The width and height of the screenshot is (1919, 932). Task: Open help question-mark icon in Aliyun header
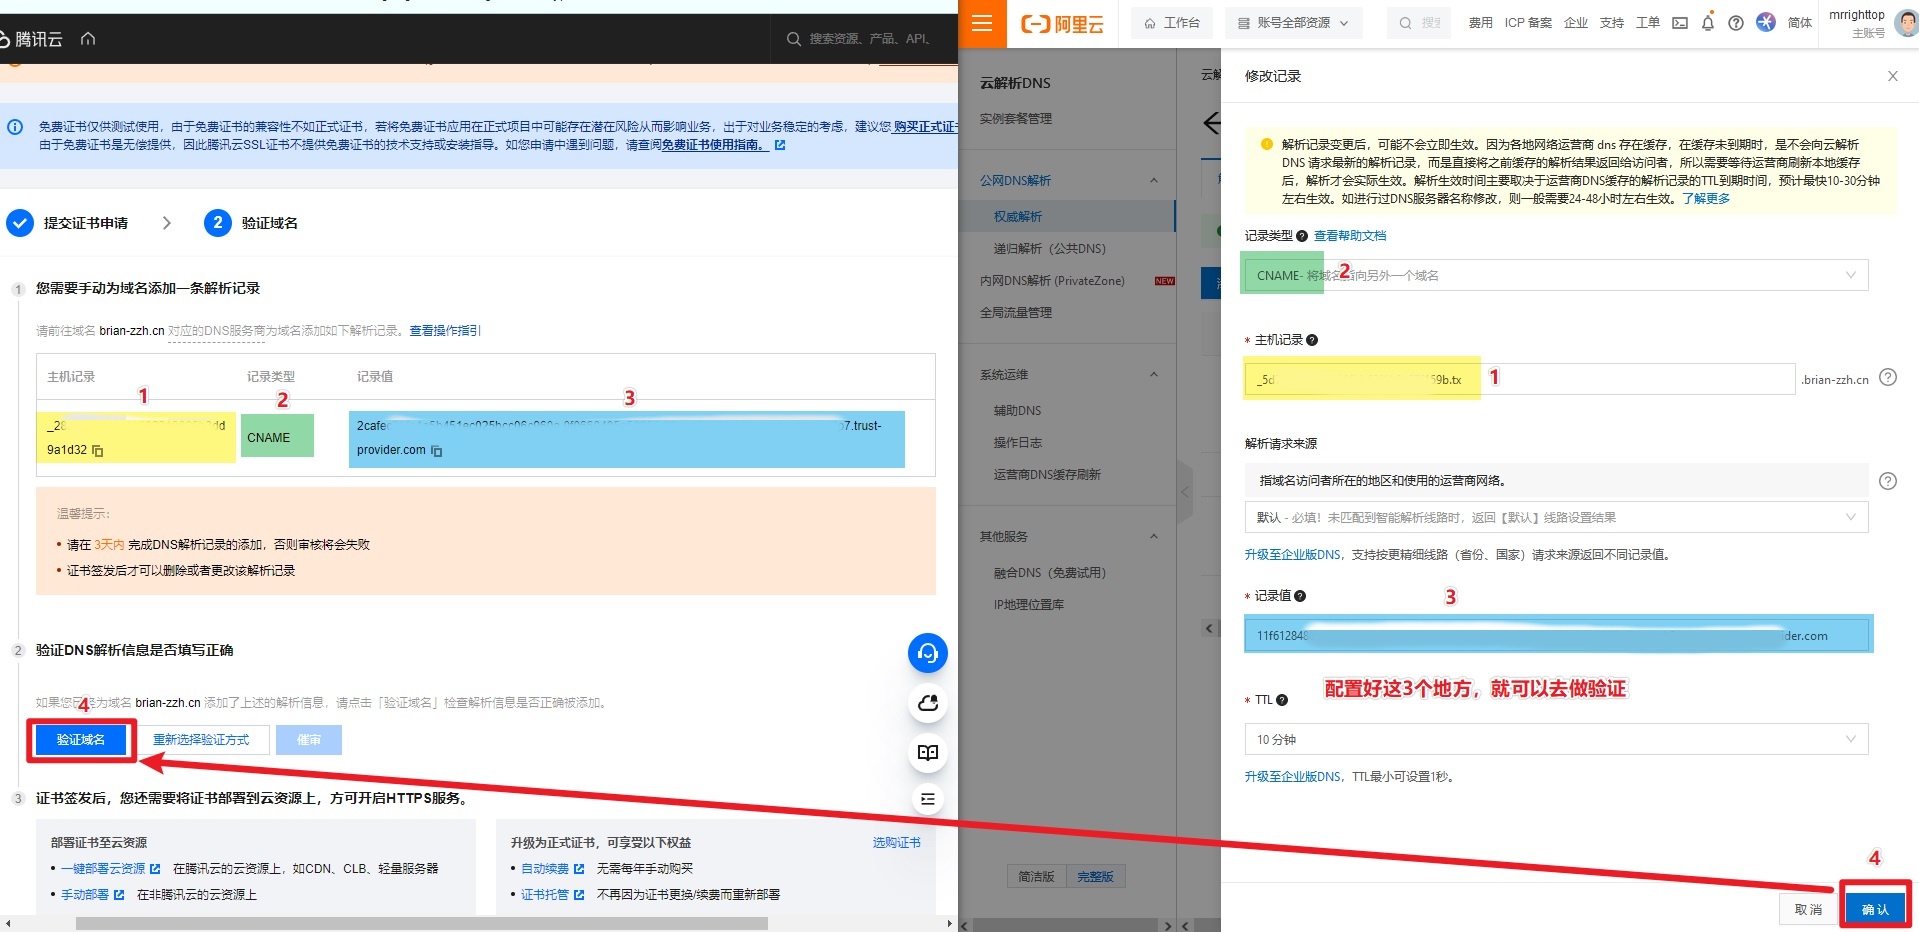pos(1736,23)
